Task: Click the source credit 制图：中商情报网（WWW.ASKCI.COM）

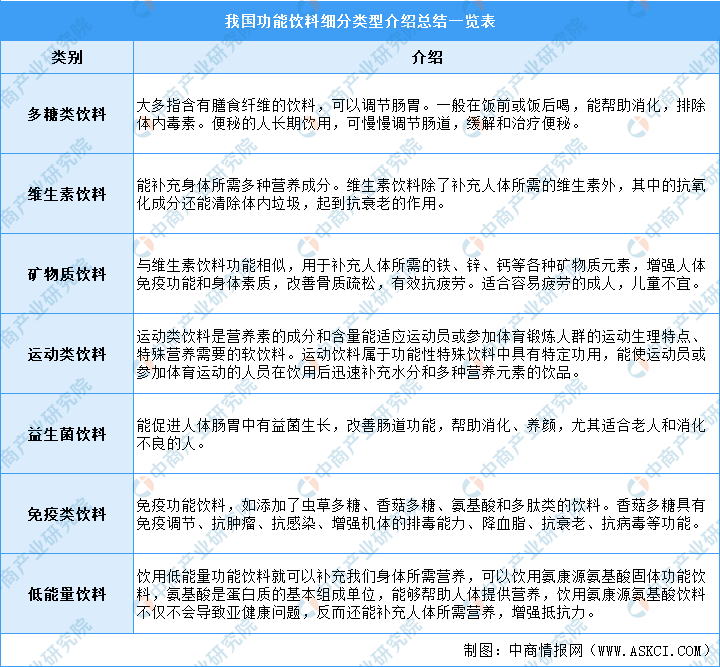Action: point(587,650)
